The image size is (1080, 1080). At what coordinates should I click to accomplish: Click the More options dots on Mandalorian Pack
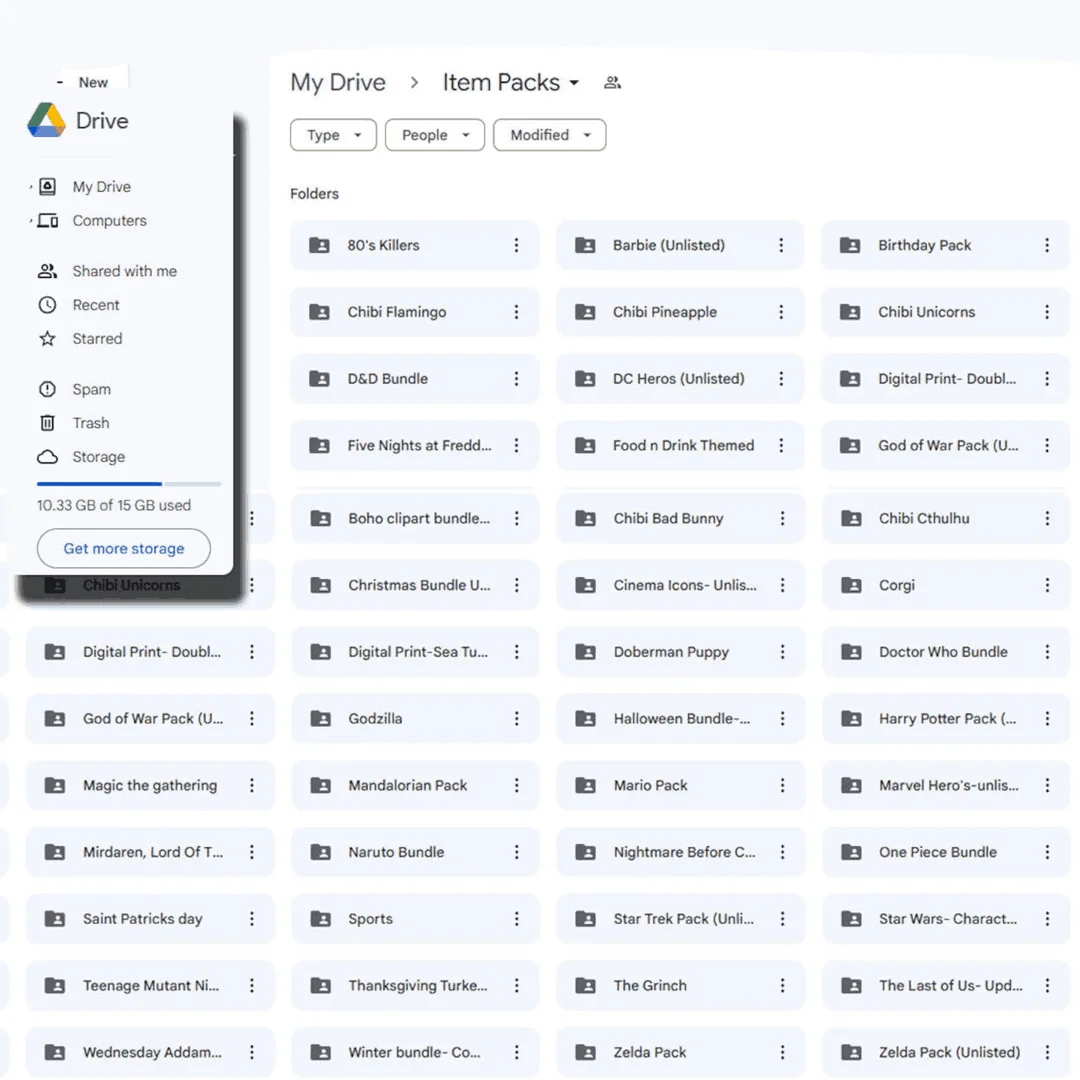516,785
